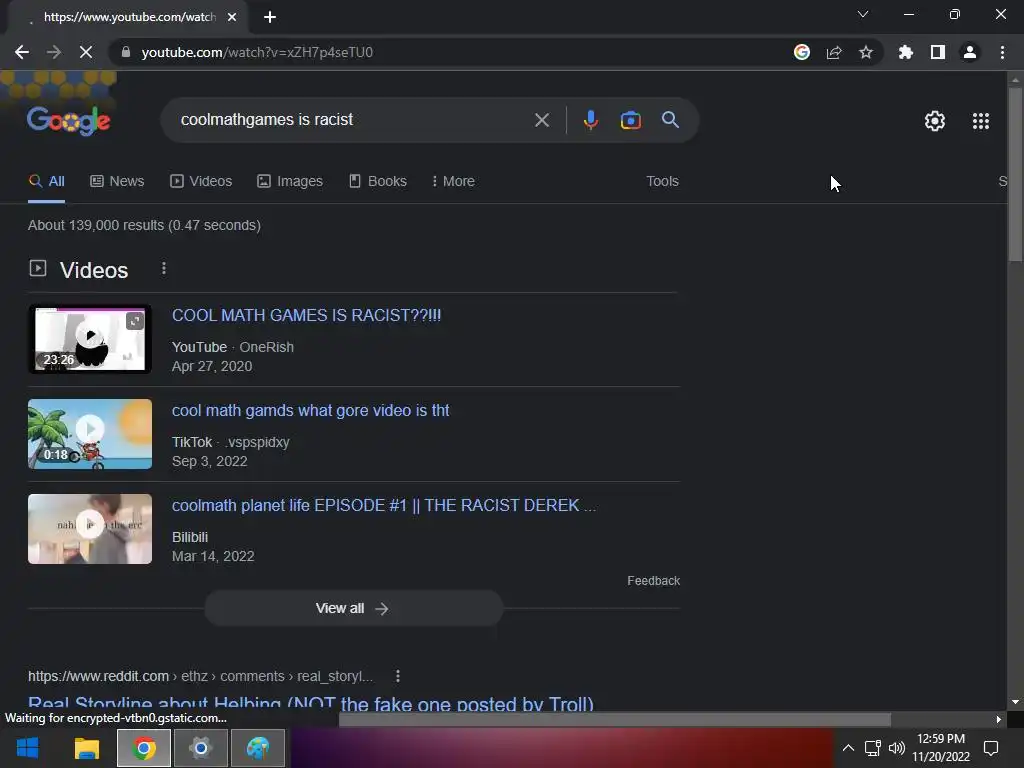Click the forward navigation arrow
Image resolution: width=1024 pixels, height=768 pixels.
54,52
